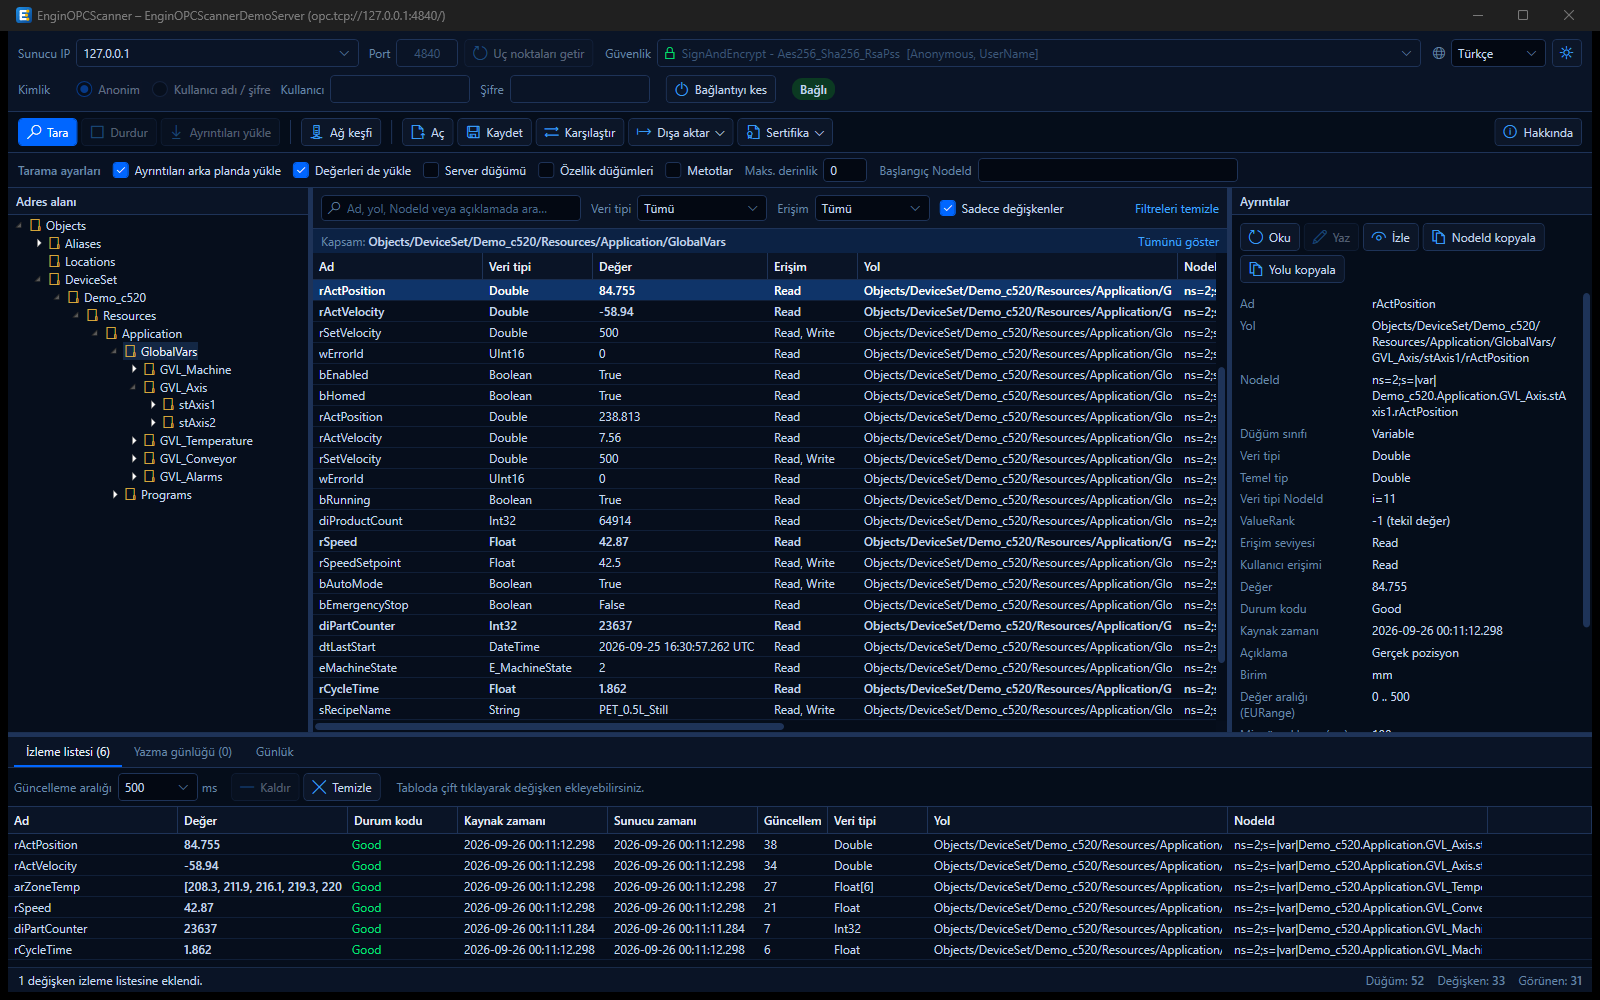Clear the watch list with Temizle
1600x1000 pixels.
(x=342, y=787)
